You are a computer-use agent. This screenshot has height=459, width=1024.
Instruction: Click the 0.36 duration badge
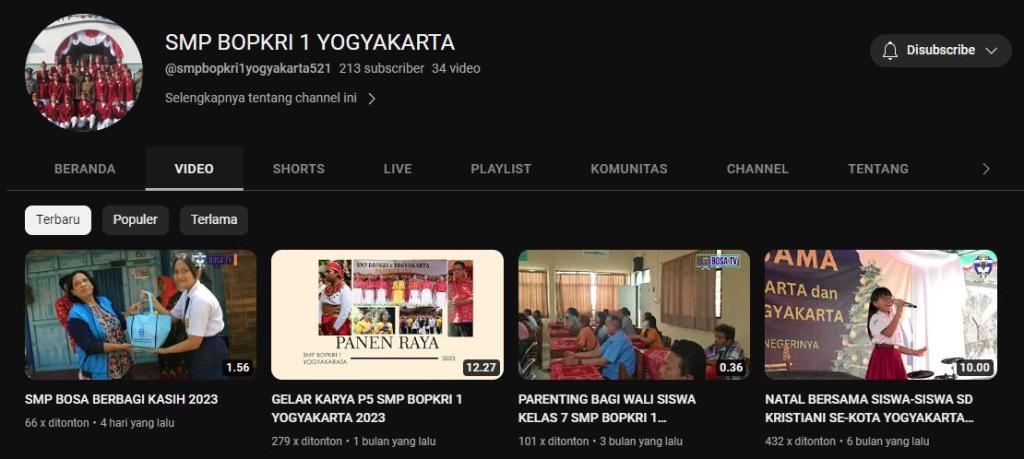pos(731,368)
